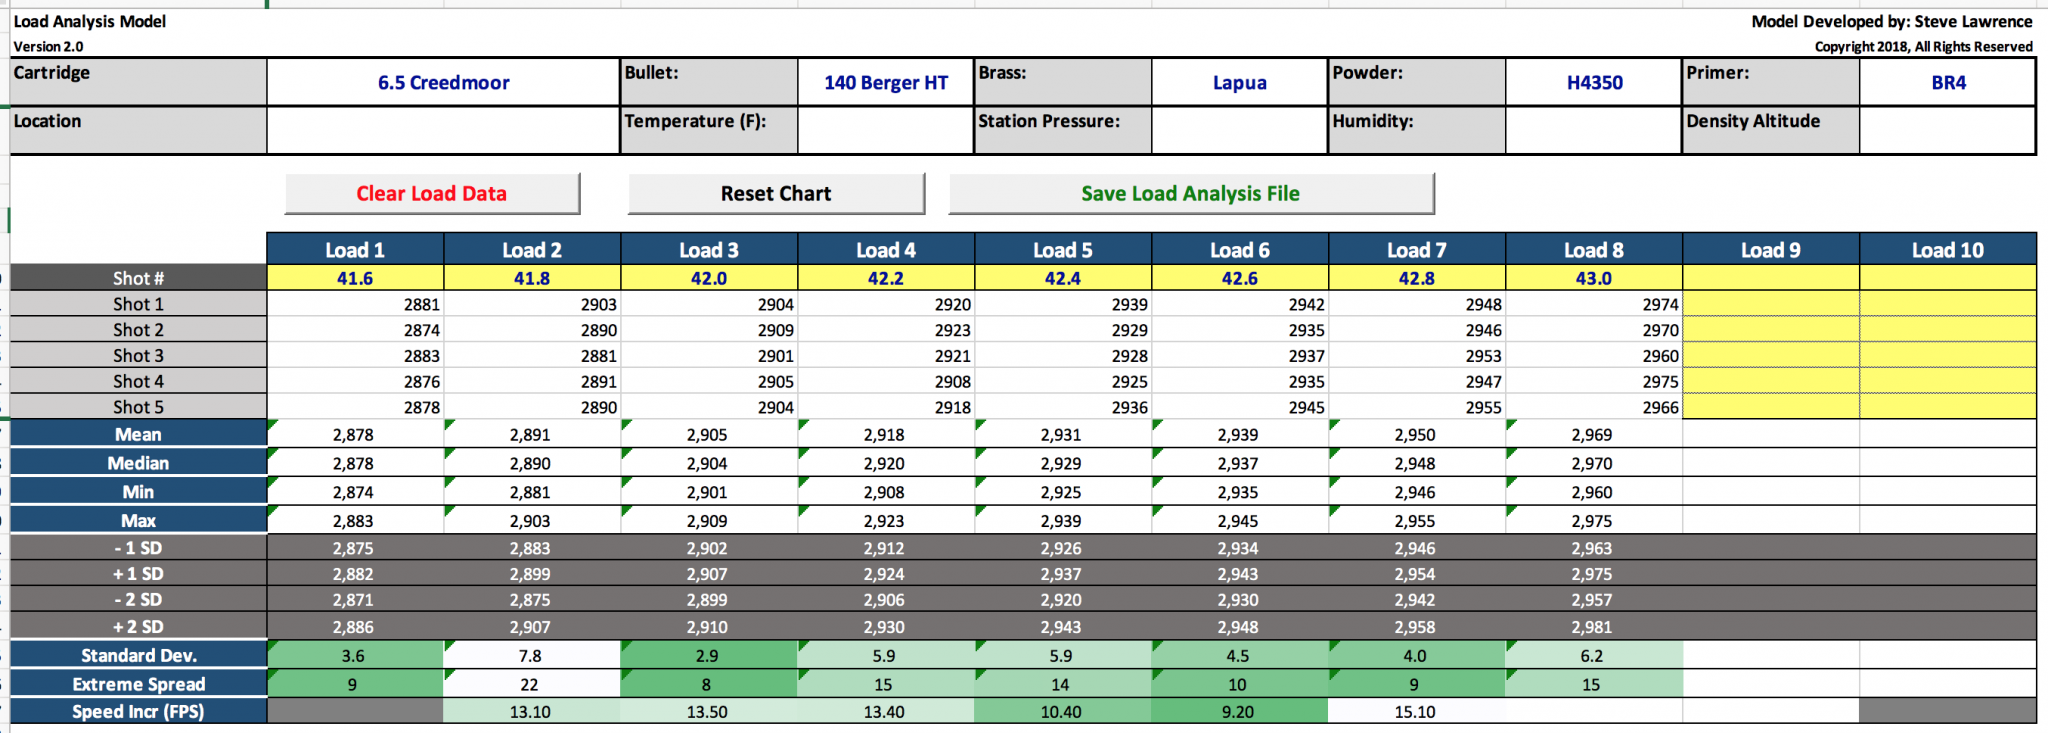The width and height of the screenshot is (2048, 733).
Task: Click Model Developed by: Steve Lawrence text
Action: [1892, 21]
